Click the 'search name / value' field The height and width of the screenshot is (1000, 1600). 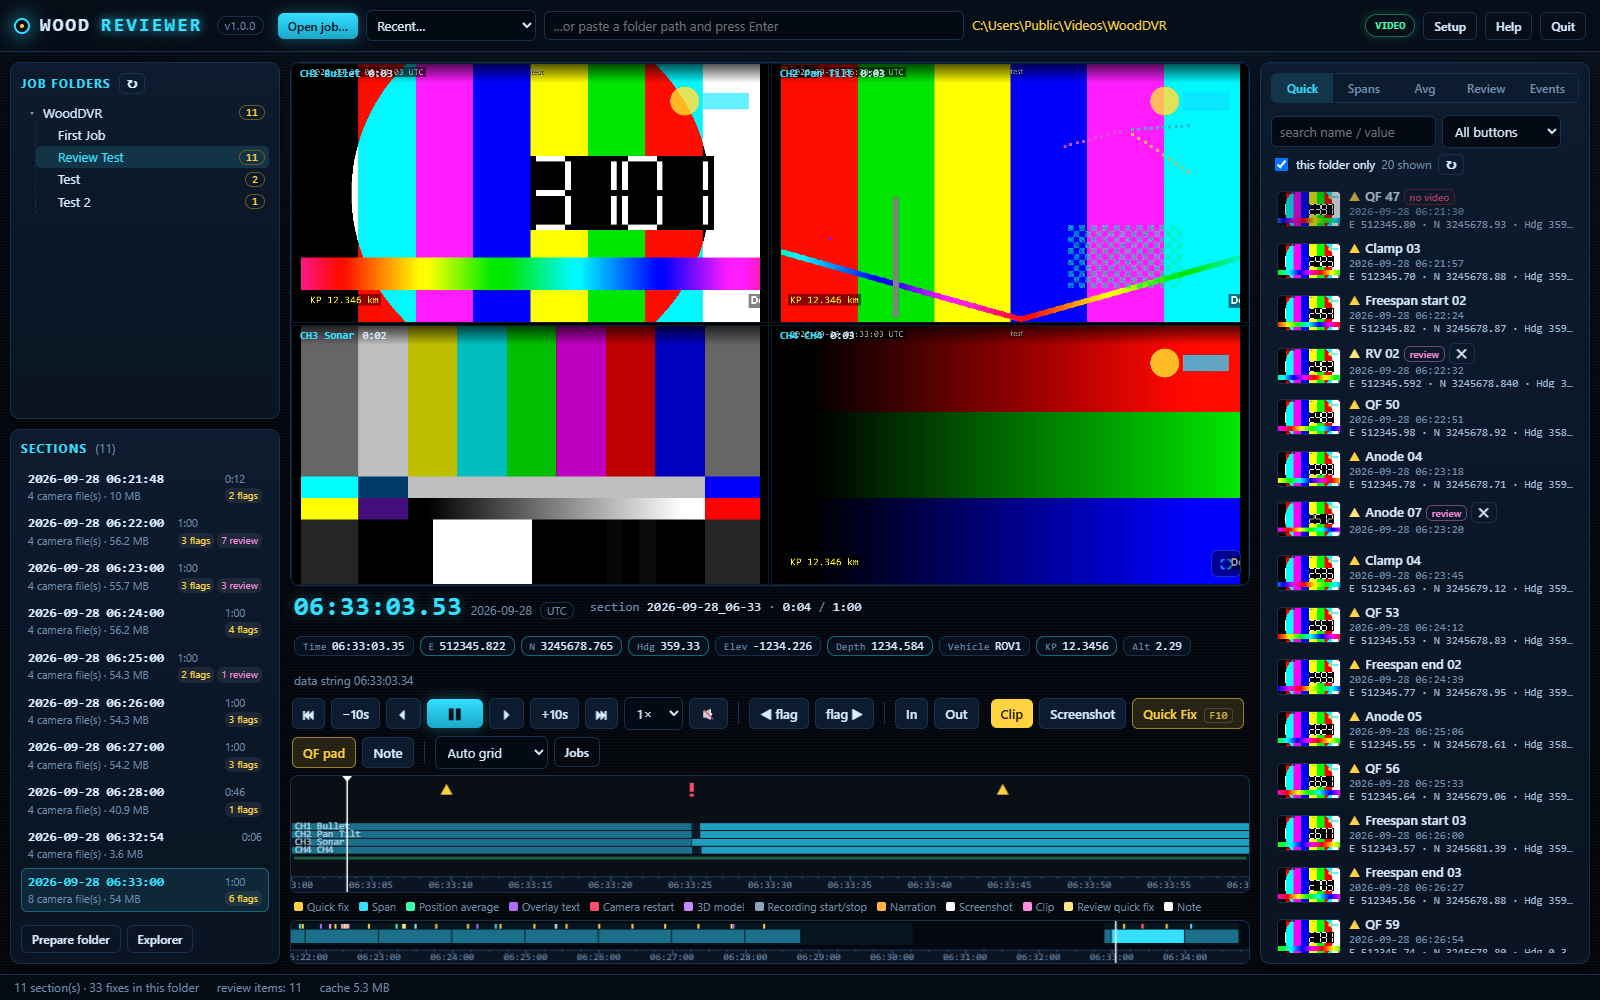1354,132
